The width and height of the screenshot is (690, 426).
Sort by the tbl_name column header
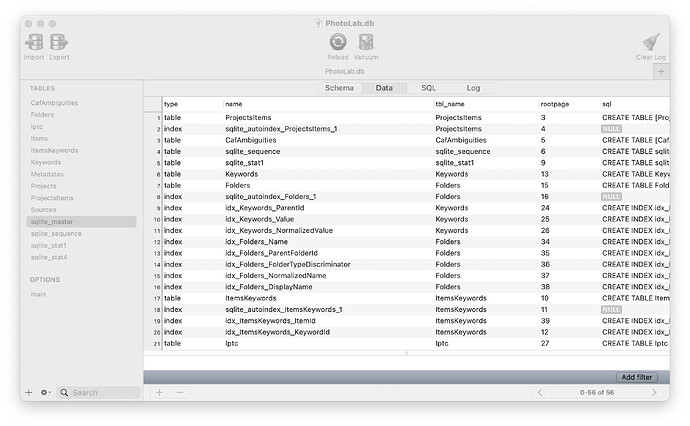click(x=485, y=104)
